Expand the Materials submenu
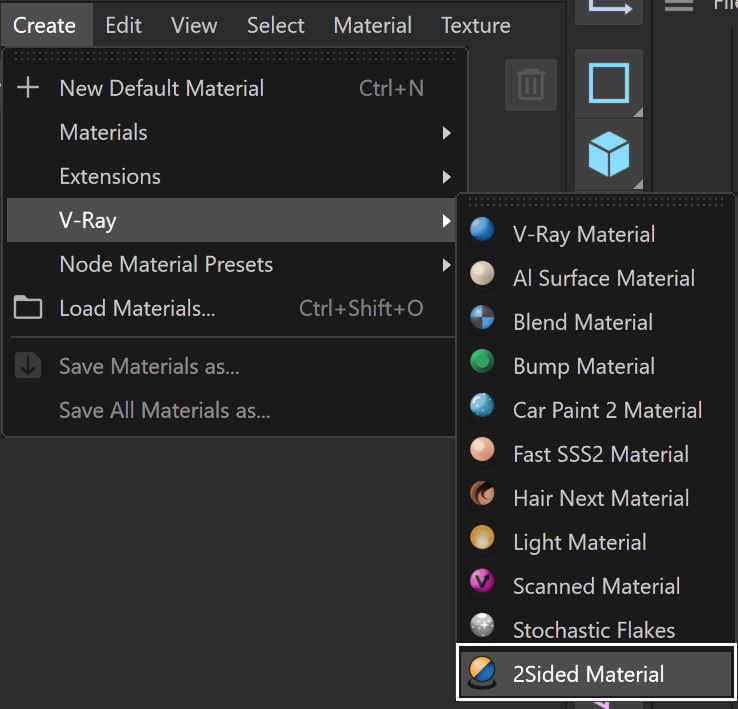Viewport: 738px width, 709px height. (x=231, y=132)
